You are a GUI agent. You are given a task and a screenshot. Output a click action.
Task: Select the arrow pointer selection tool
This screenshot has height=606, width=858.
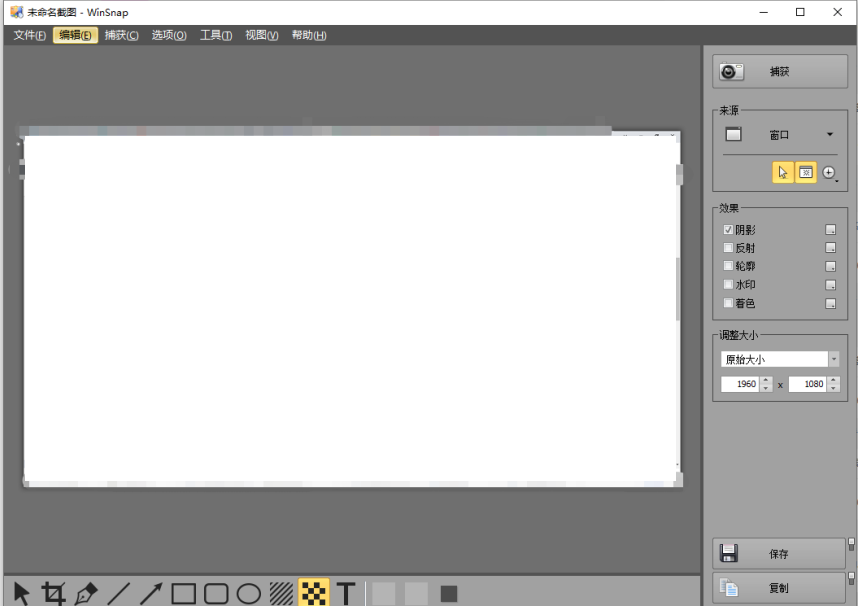22,593
